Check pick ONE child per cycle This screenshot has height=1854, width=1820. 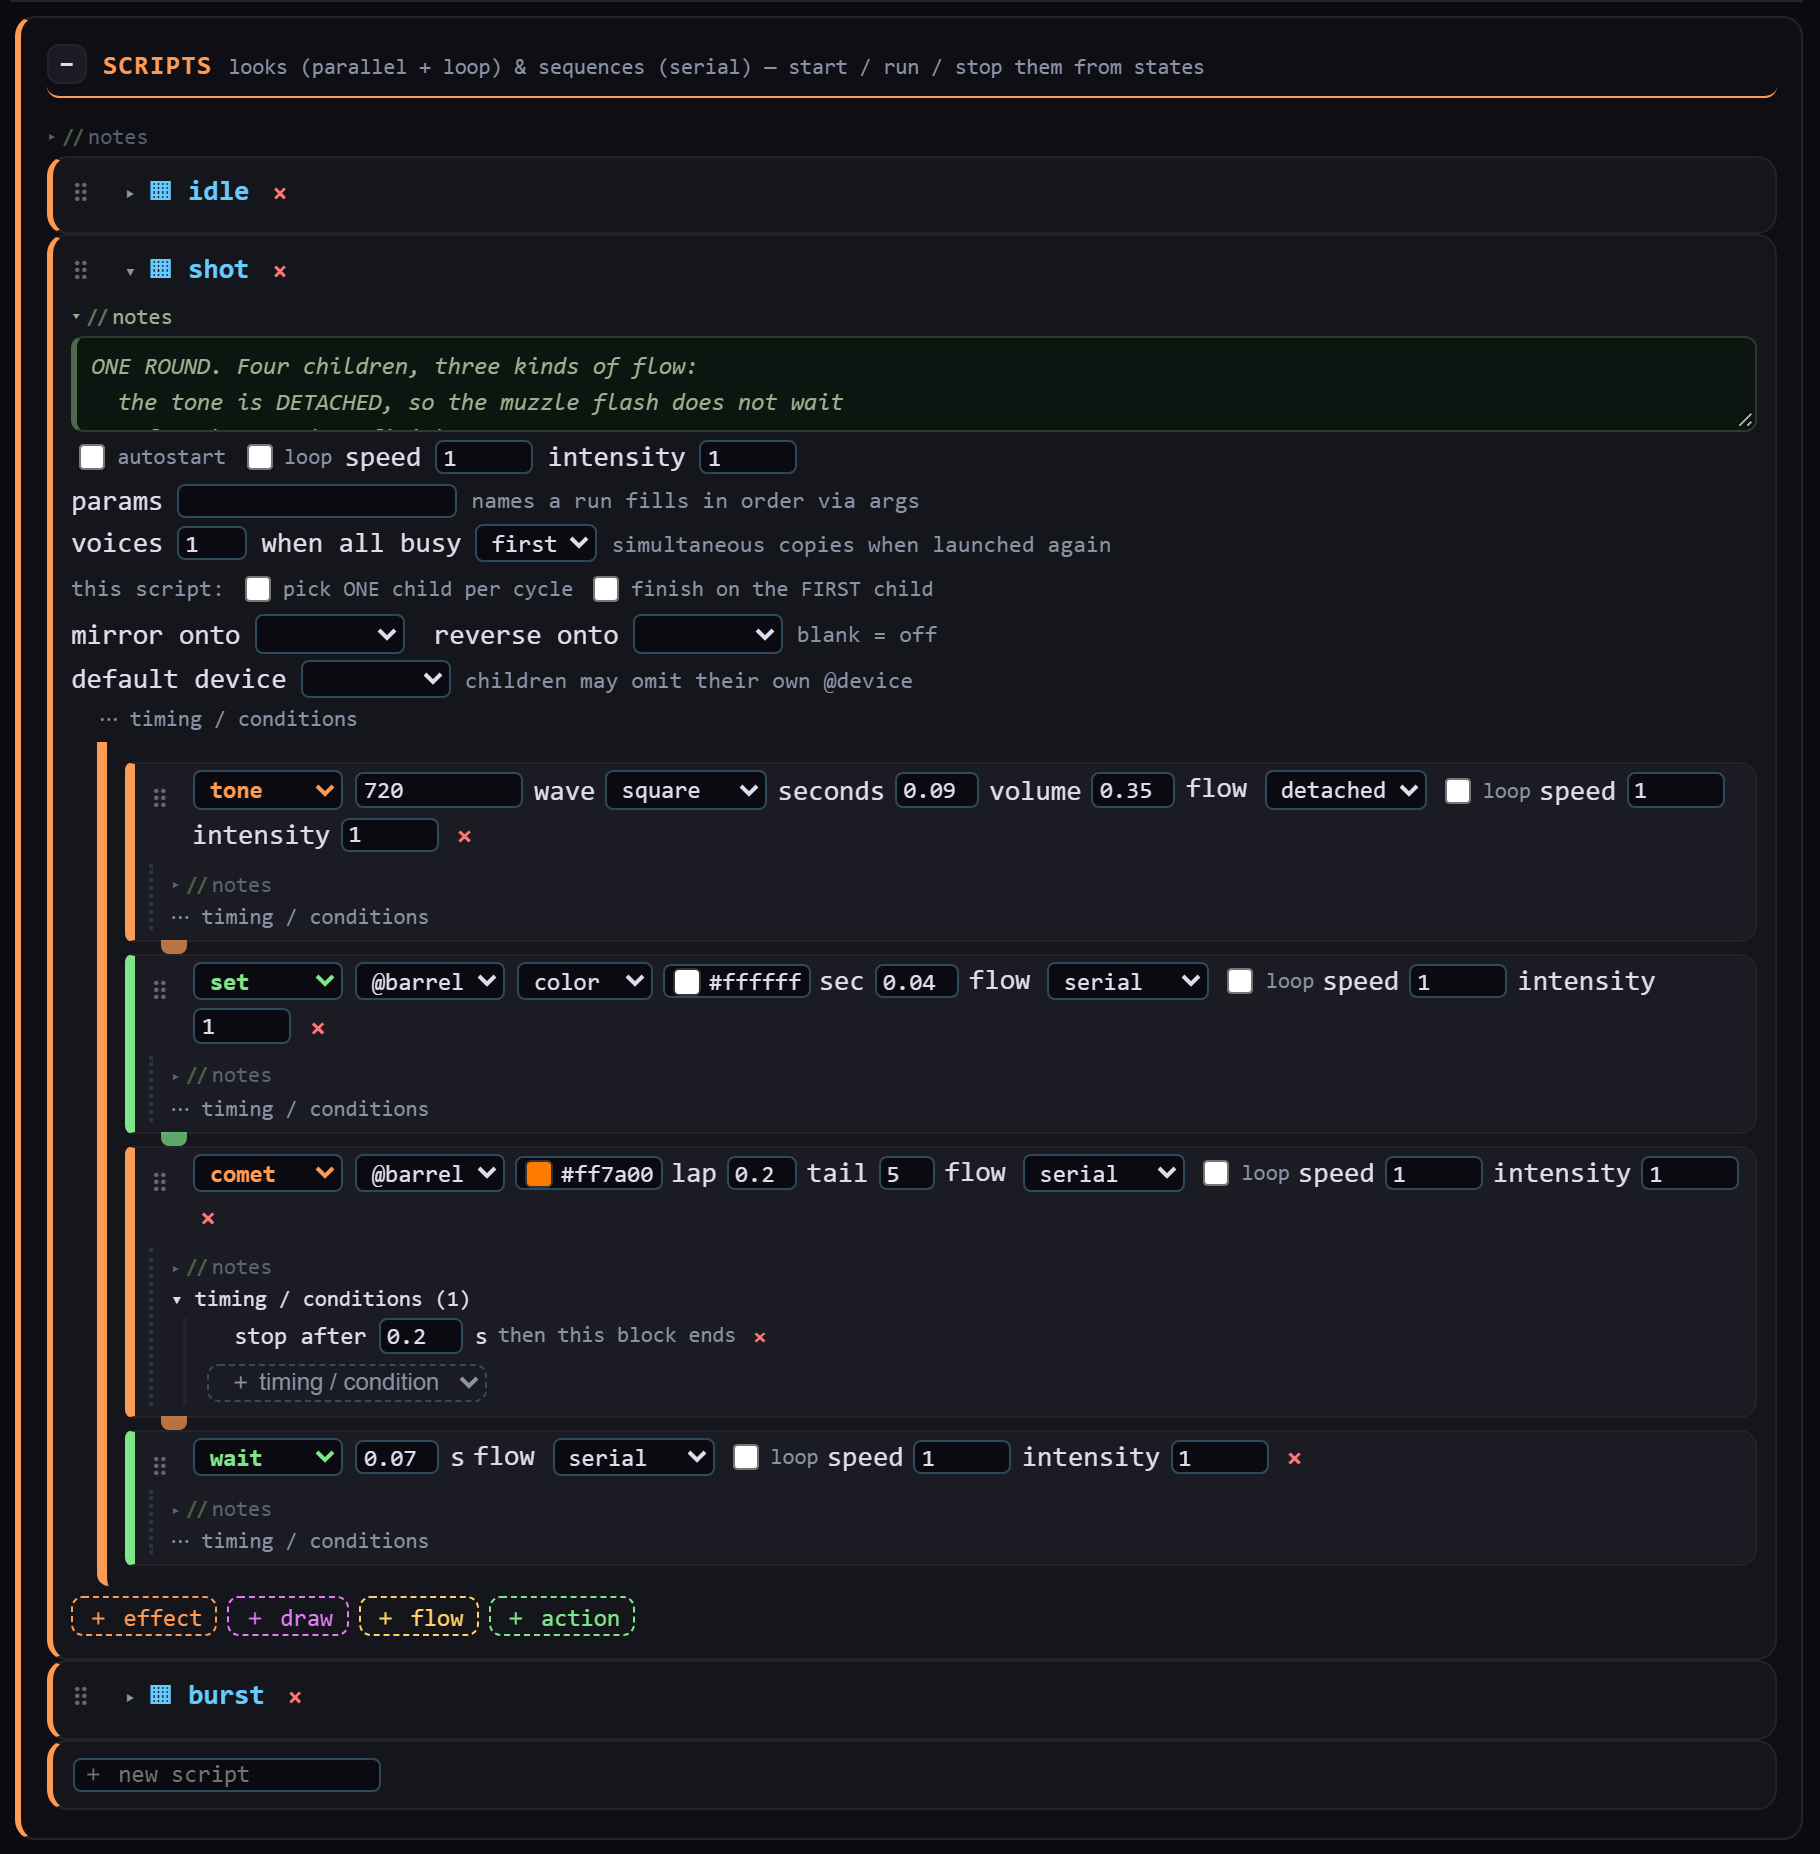pyautogui.click(x=258, y=589)
